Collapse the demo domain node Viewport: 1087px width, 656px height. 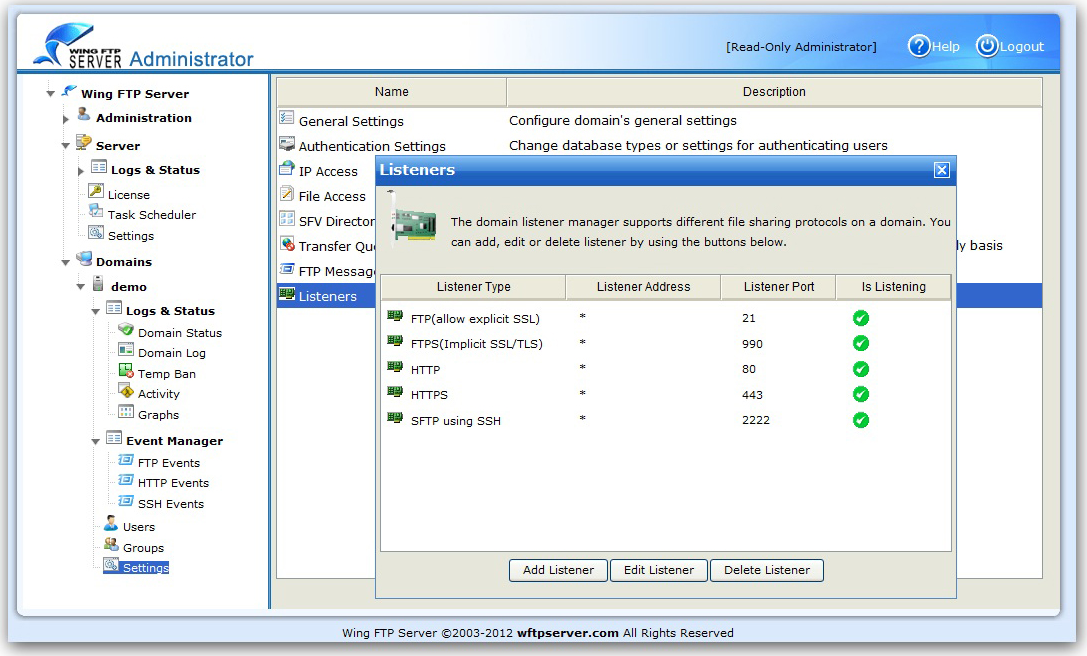coord(81,286)
